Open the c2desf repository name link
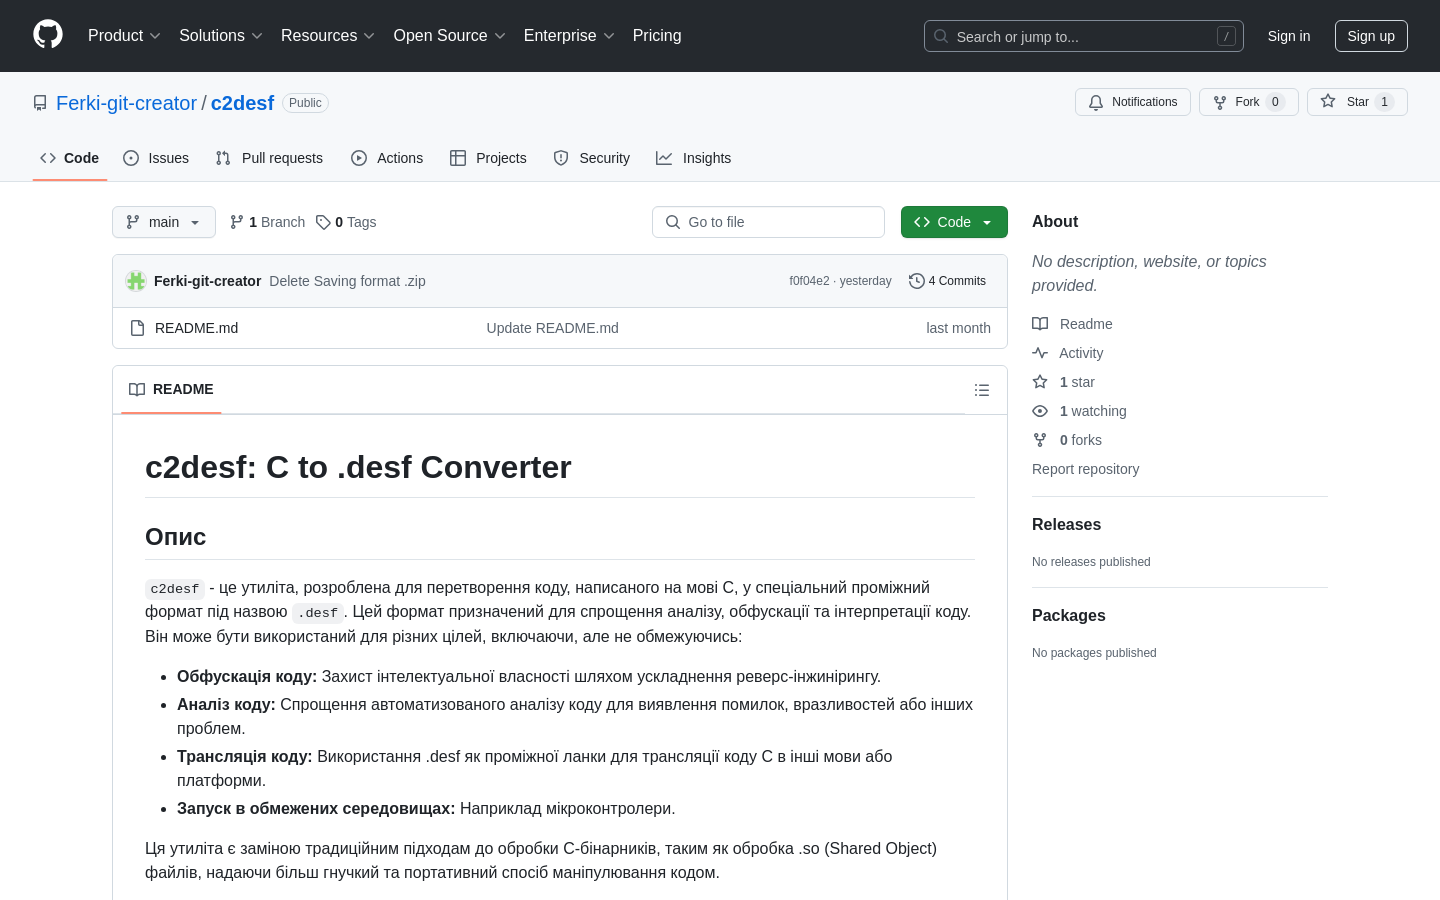This screenshot has height=900, width=1440. 242,103
